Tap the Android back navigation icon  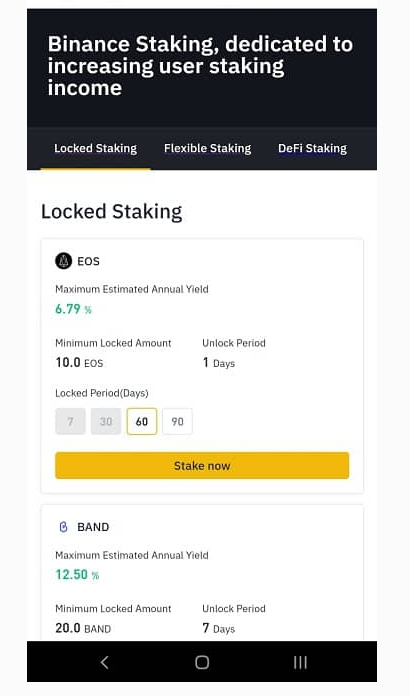tap(105, 662)
